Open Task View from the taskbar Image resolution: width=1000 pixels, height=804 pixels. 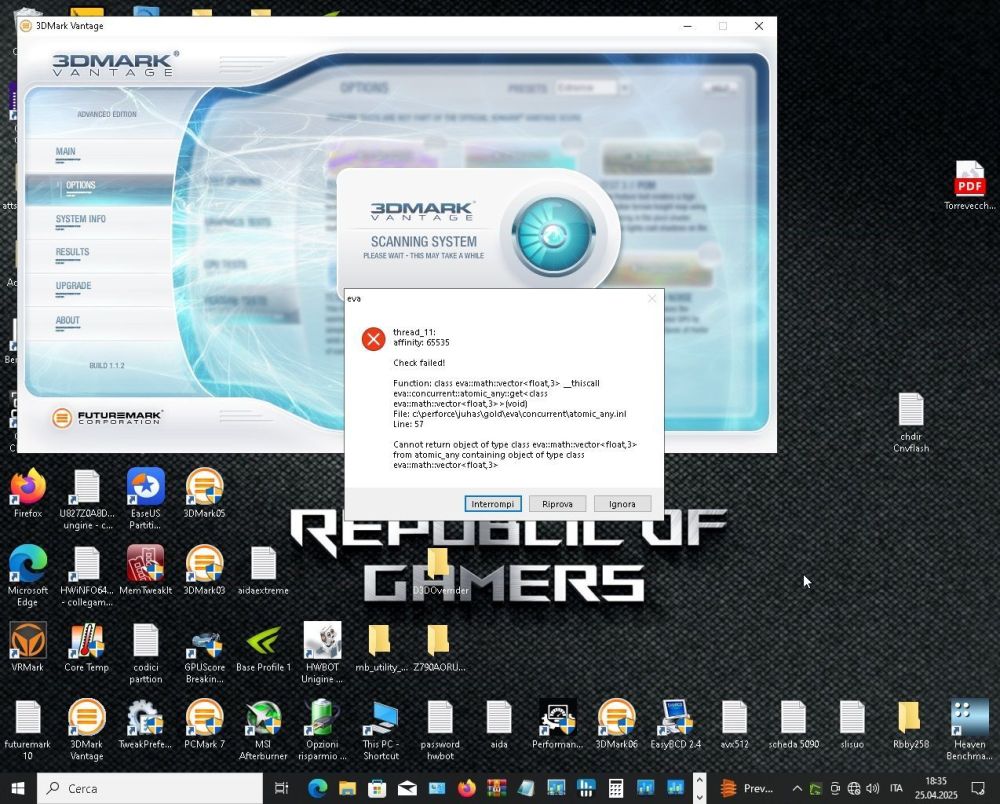[281, 789]
